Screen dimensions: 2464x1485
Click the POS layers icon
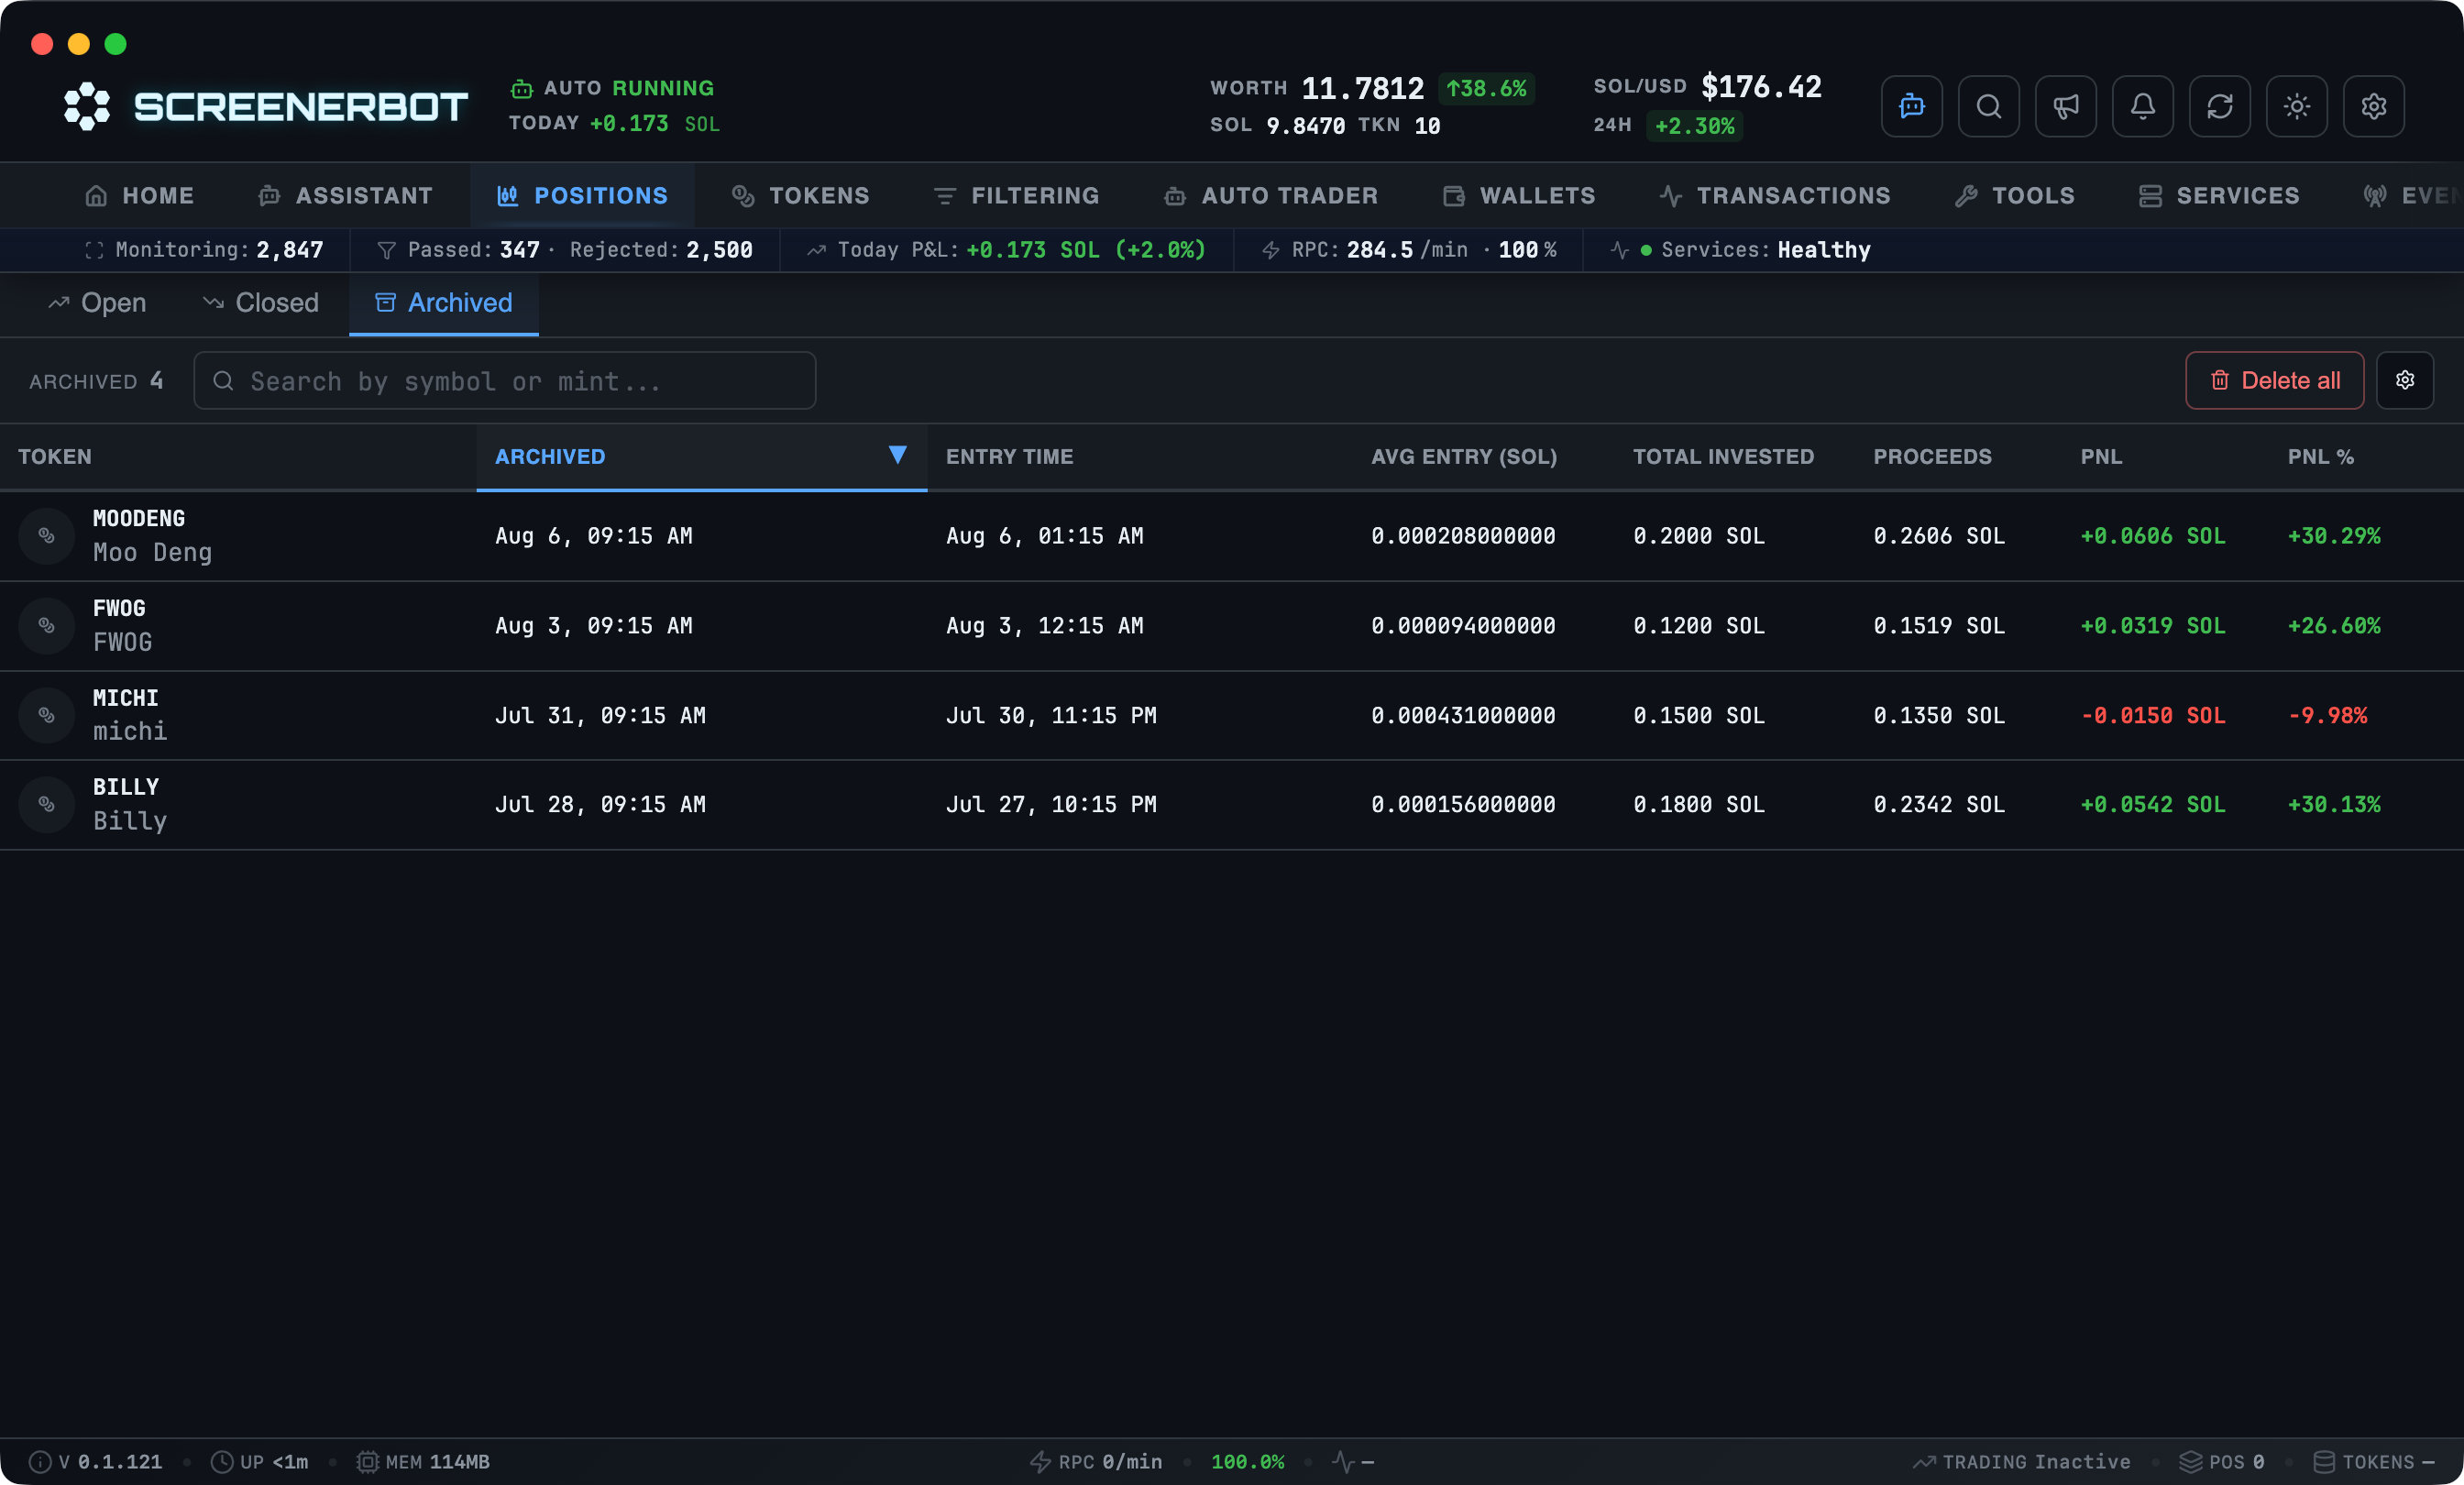(x=2190, y=1462)
